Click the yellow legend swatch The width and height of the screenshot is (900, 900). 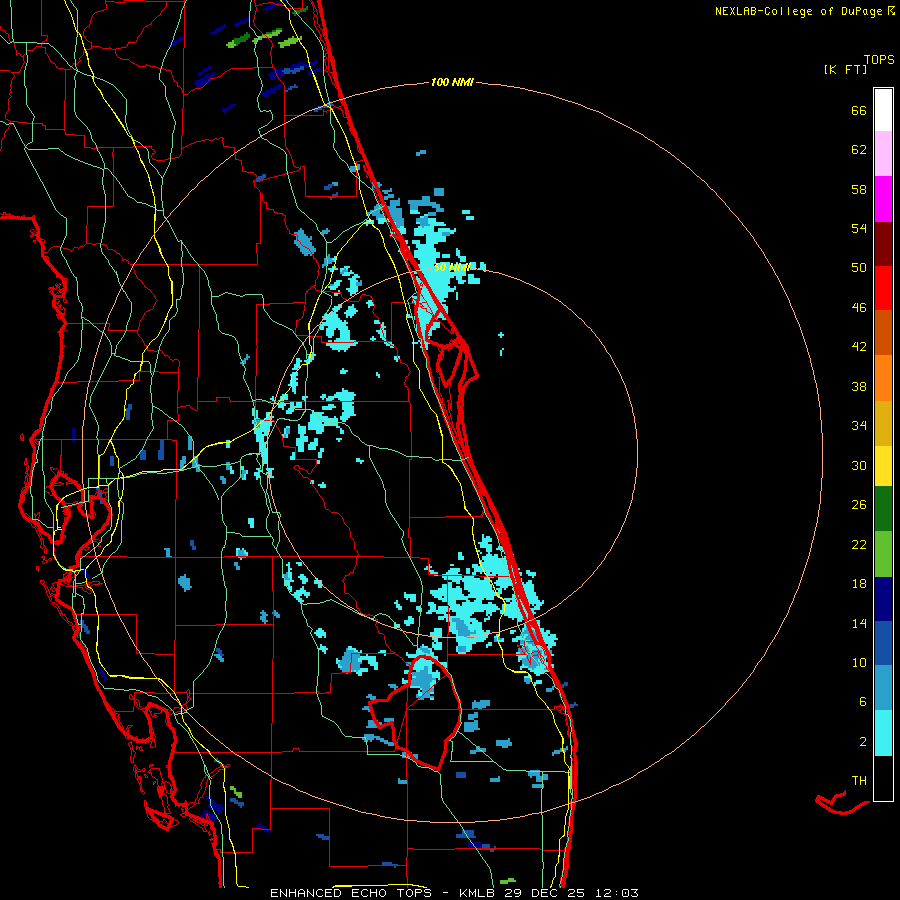point(883,466)
